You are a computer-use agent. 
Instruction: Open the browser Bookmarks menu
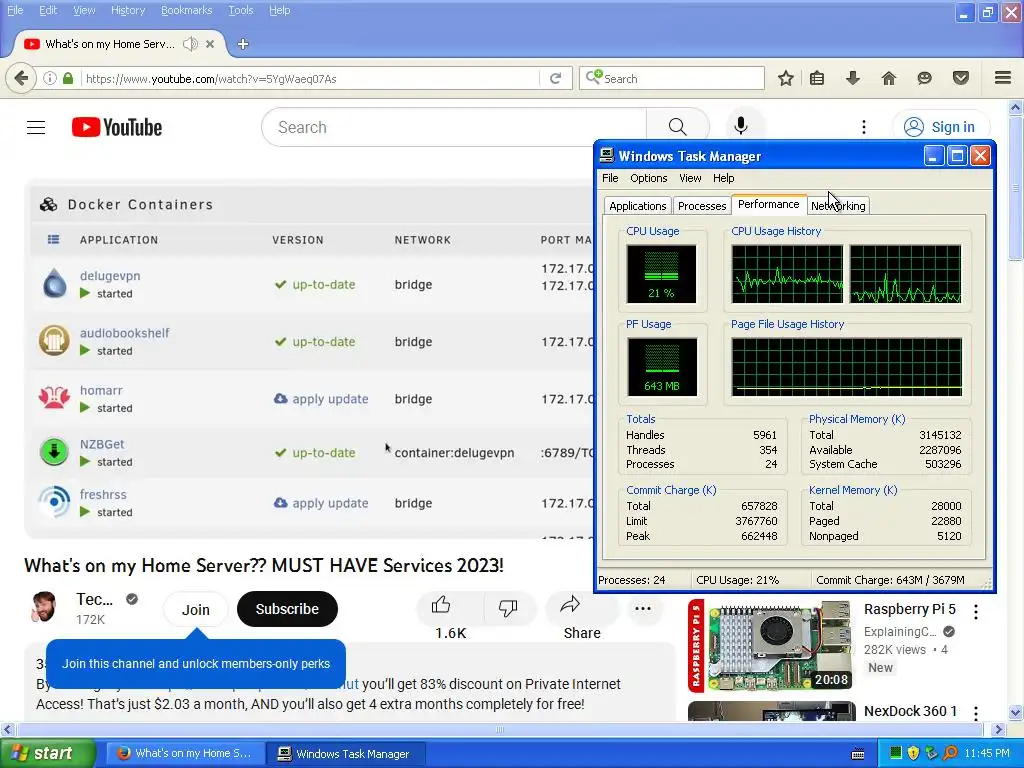tap(186, 10)
